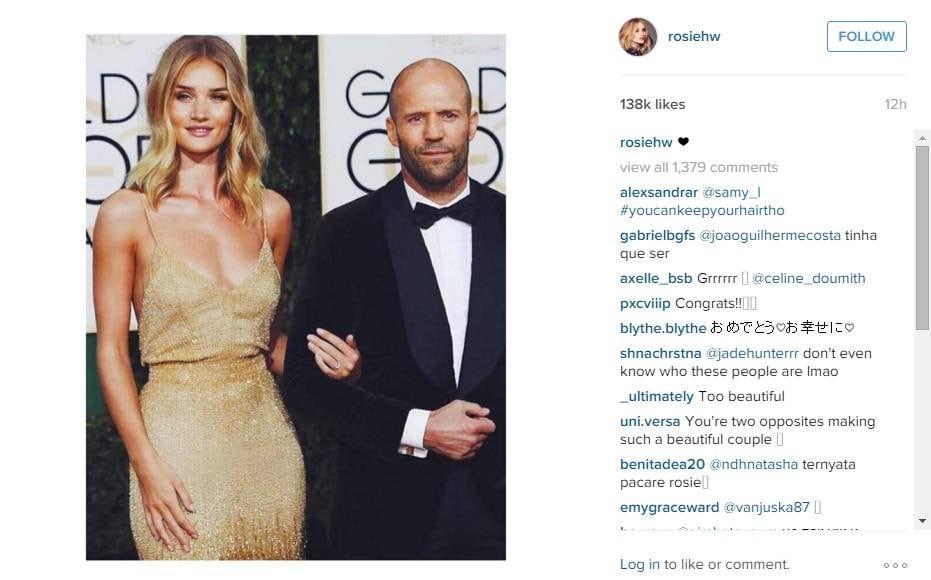
Task: Click the scrollbar down arrow in comments
Action: coord(922,521)
